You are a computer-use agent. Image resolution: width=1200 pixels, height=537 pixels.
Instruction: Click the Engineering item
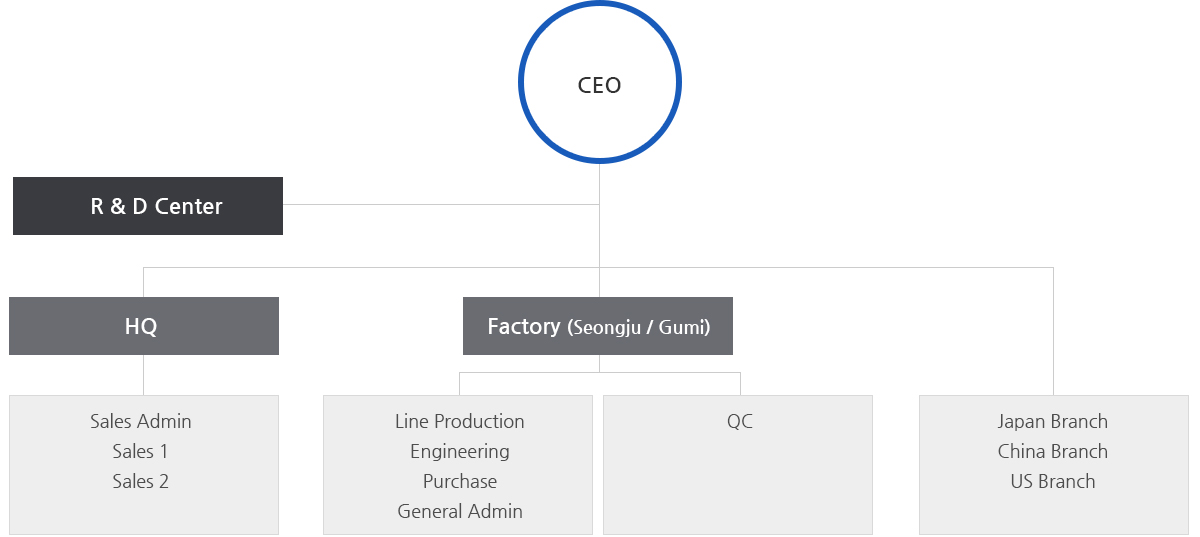(x=460, y=451)
